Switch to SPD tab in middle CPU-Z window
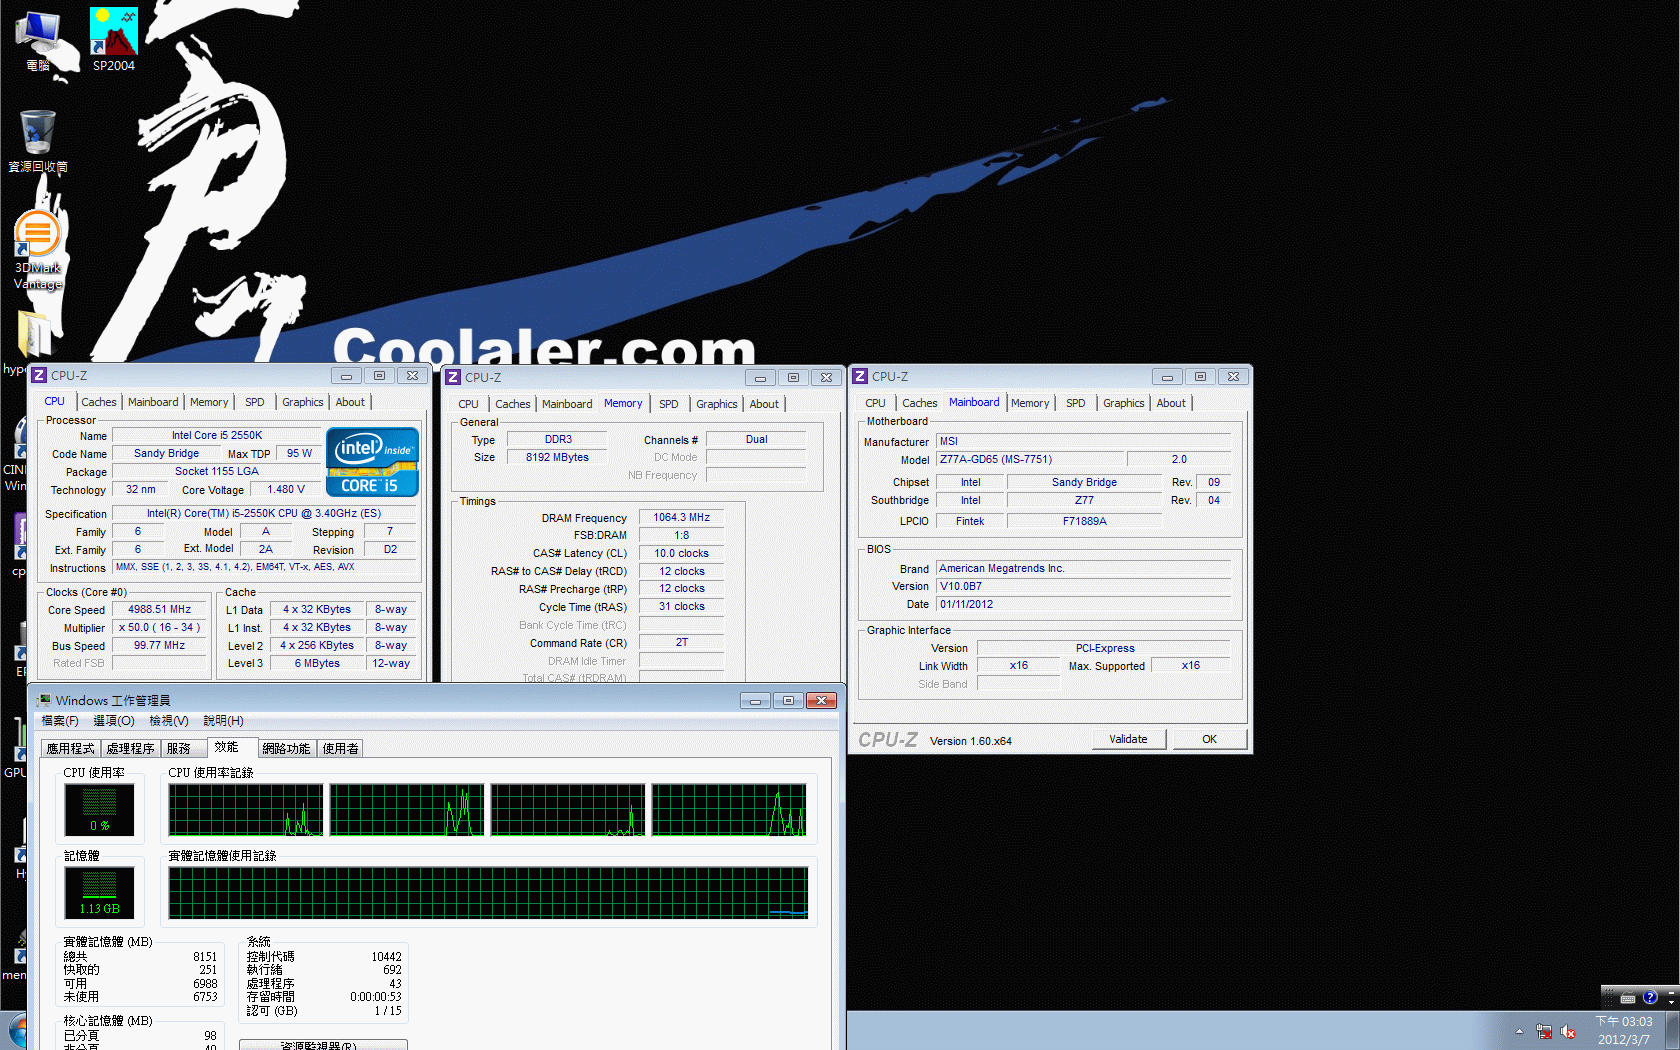Screen dimensions: 1680x1050 (x=669, y=404)
